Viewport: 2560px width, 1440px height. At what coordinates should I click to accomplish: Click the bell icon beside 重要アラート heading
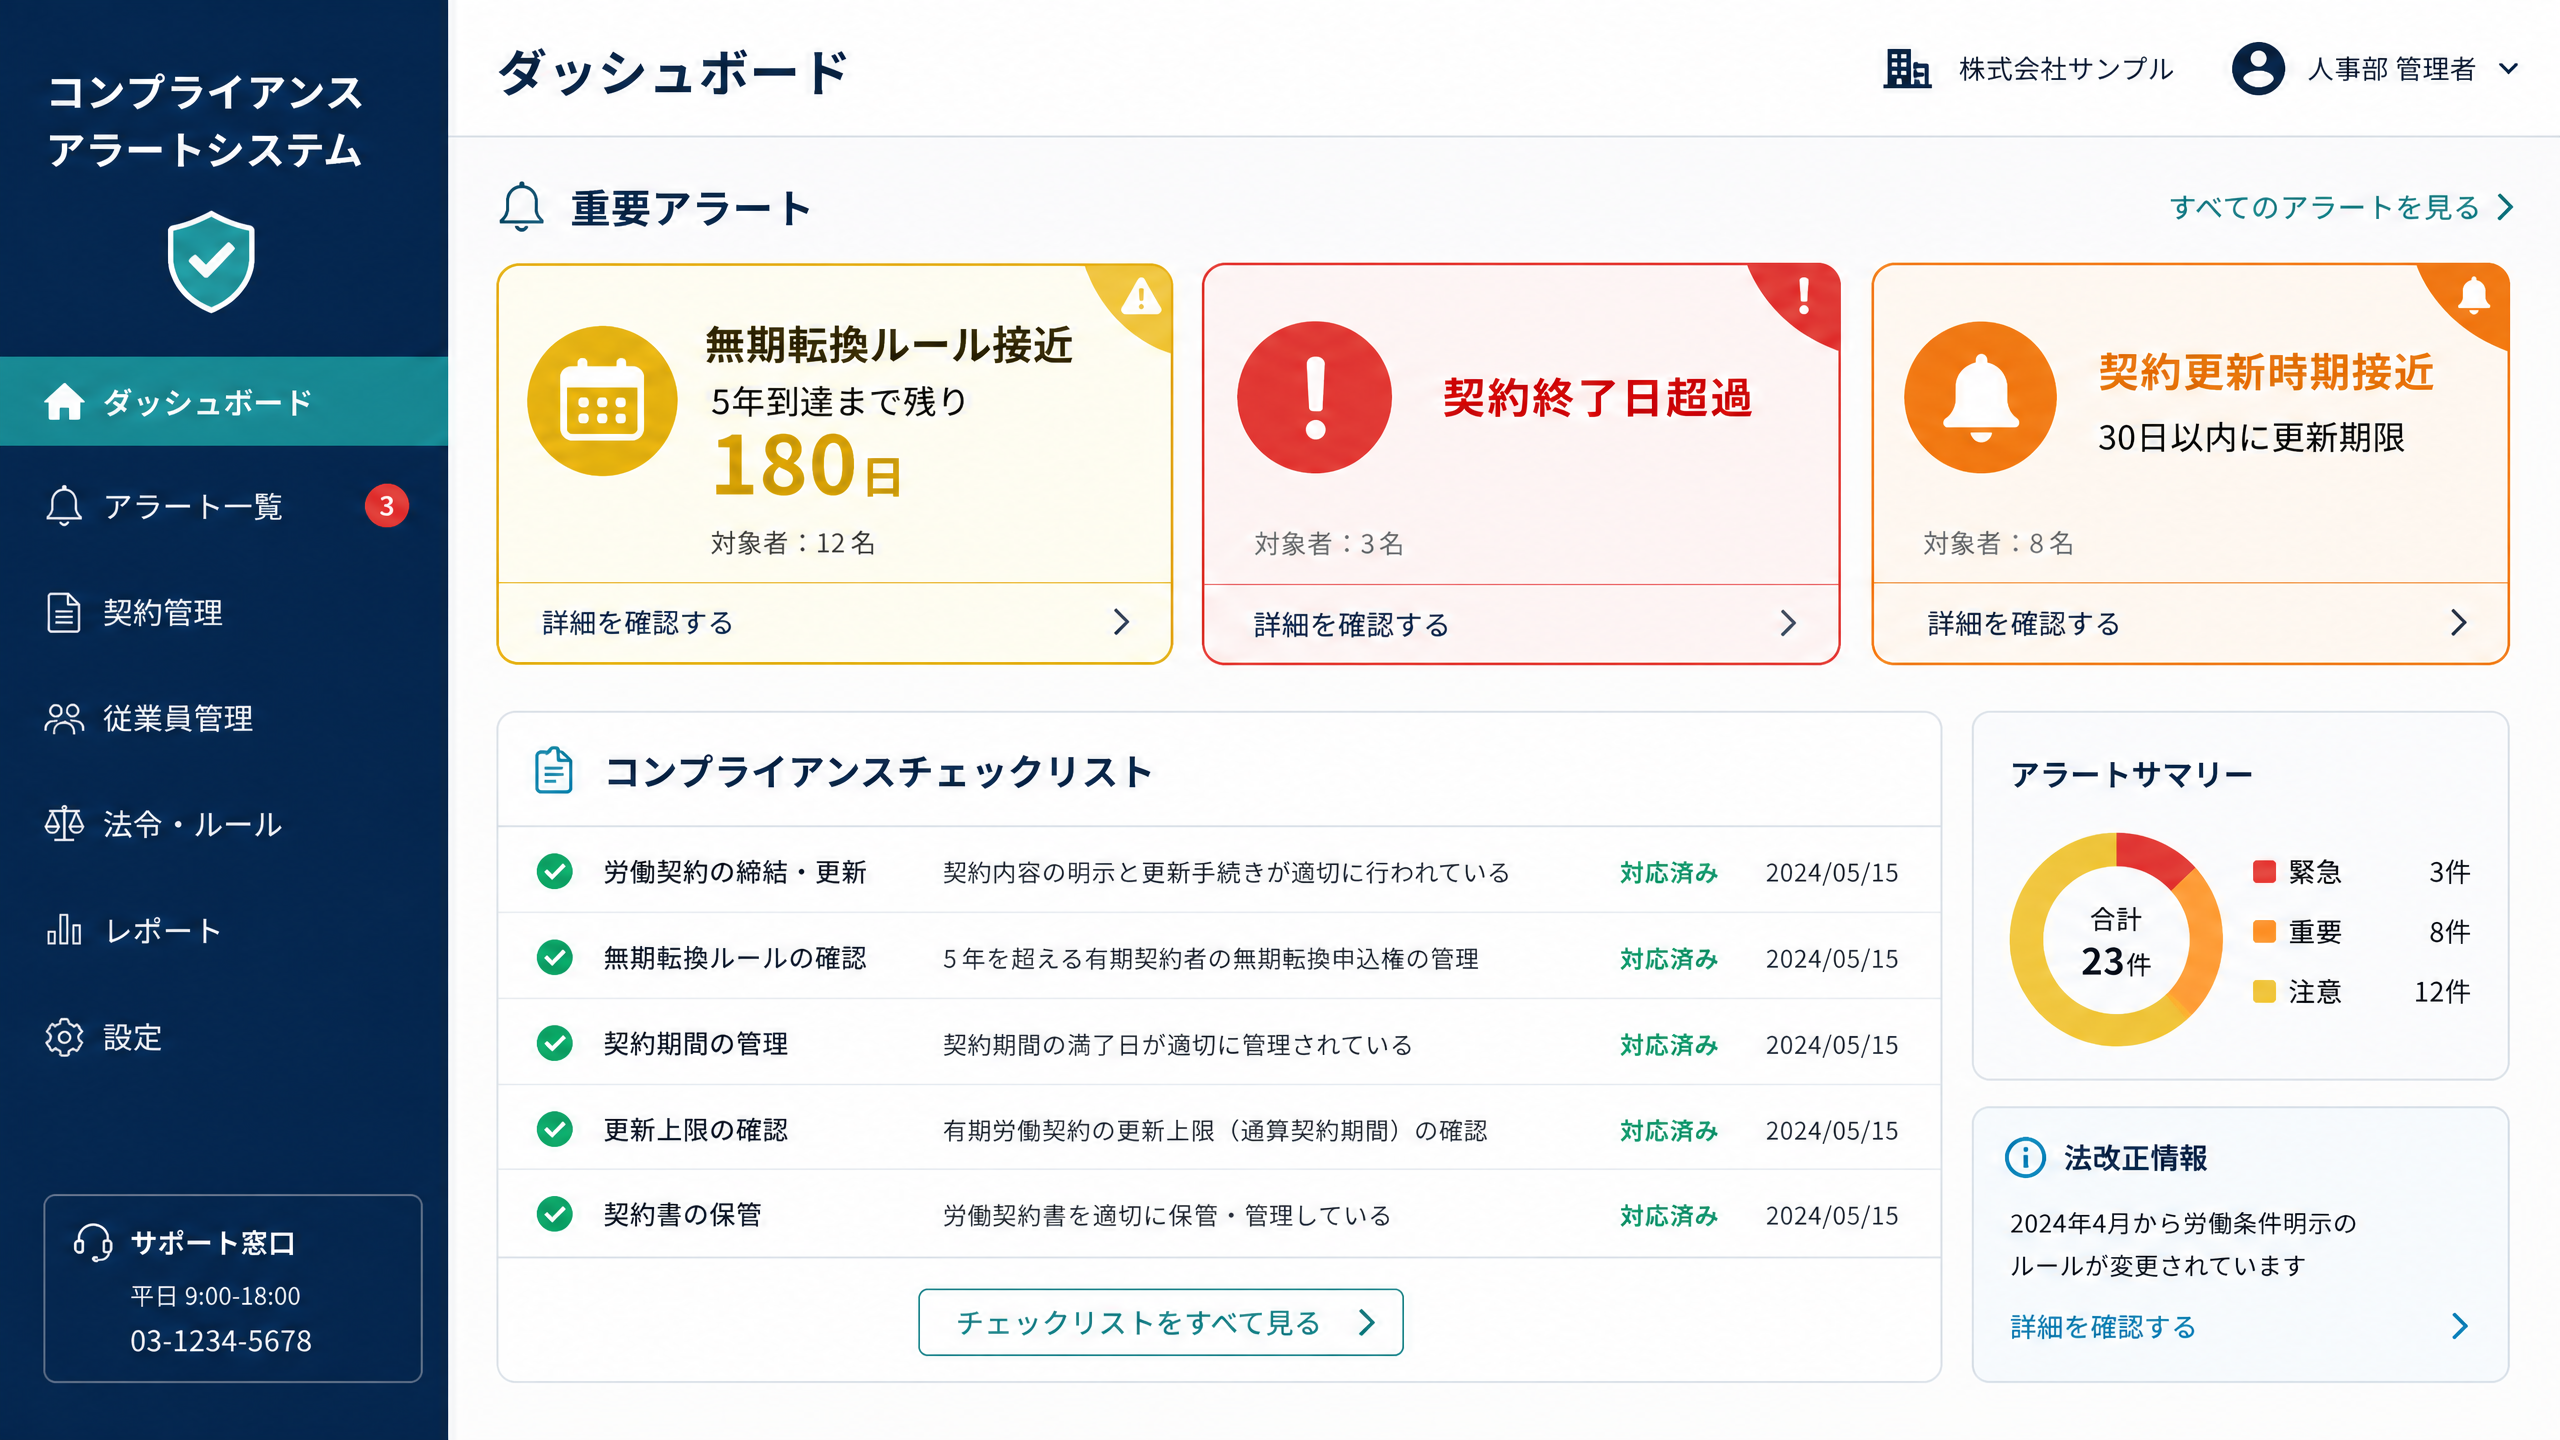pos(521,207)
